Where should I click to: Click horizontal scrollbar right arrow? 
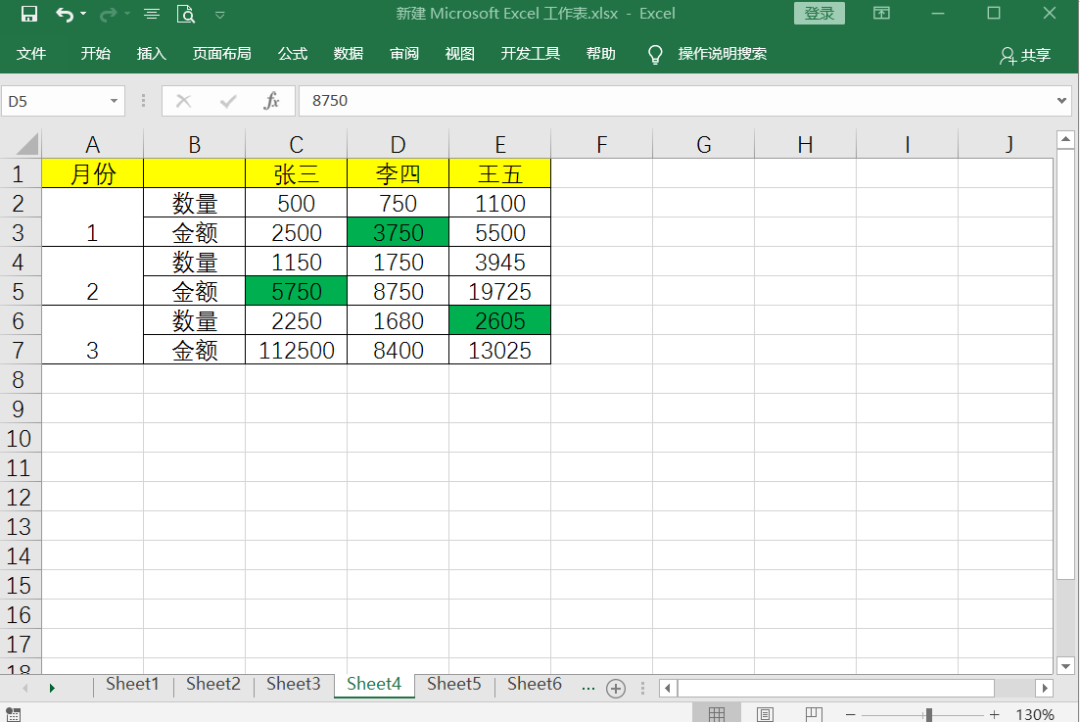1045,688
